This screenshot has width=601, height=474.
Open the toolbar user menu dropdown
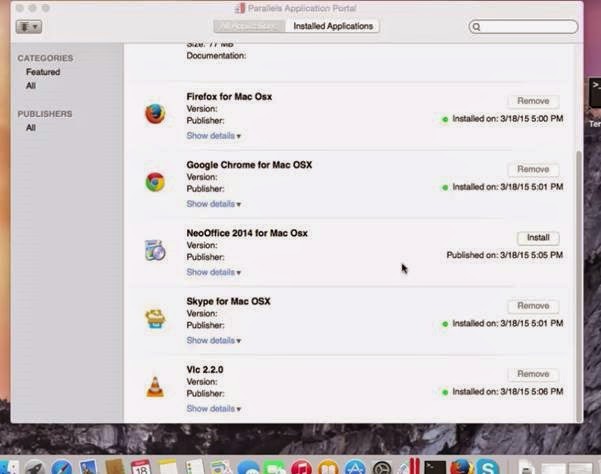pyautogui.click(x=29, y=27)
